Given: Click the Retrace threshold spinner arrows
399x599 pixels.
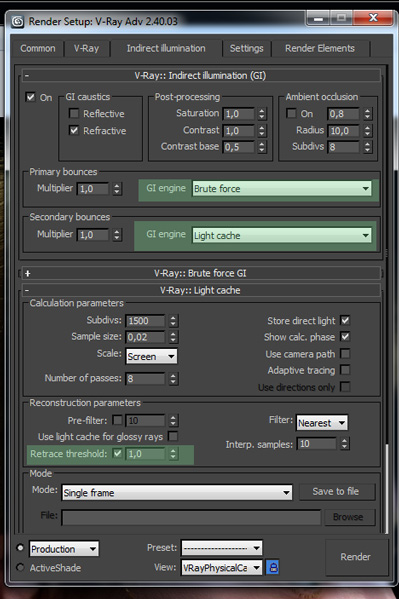Looking at the screenshot, I should 174,454.
